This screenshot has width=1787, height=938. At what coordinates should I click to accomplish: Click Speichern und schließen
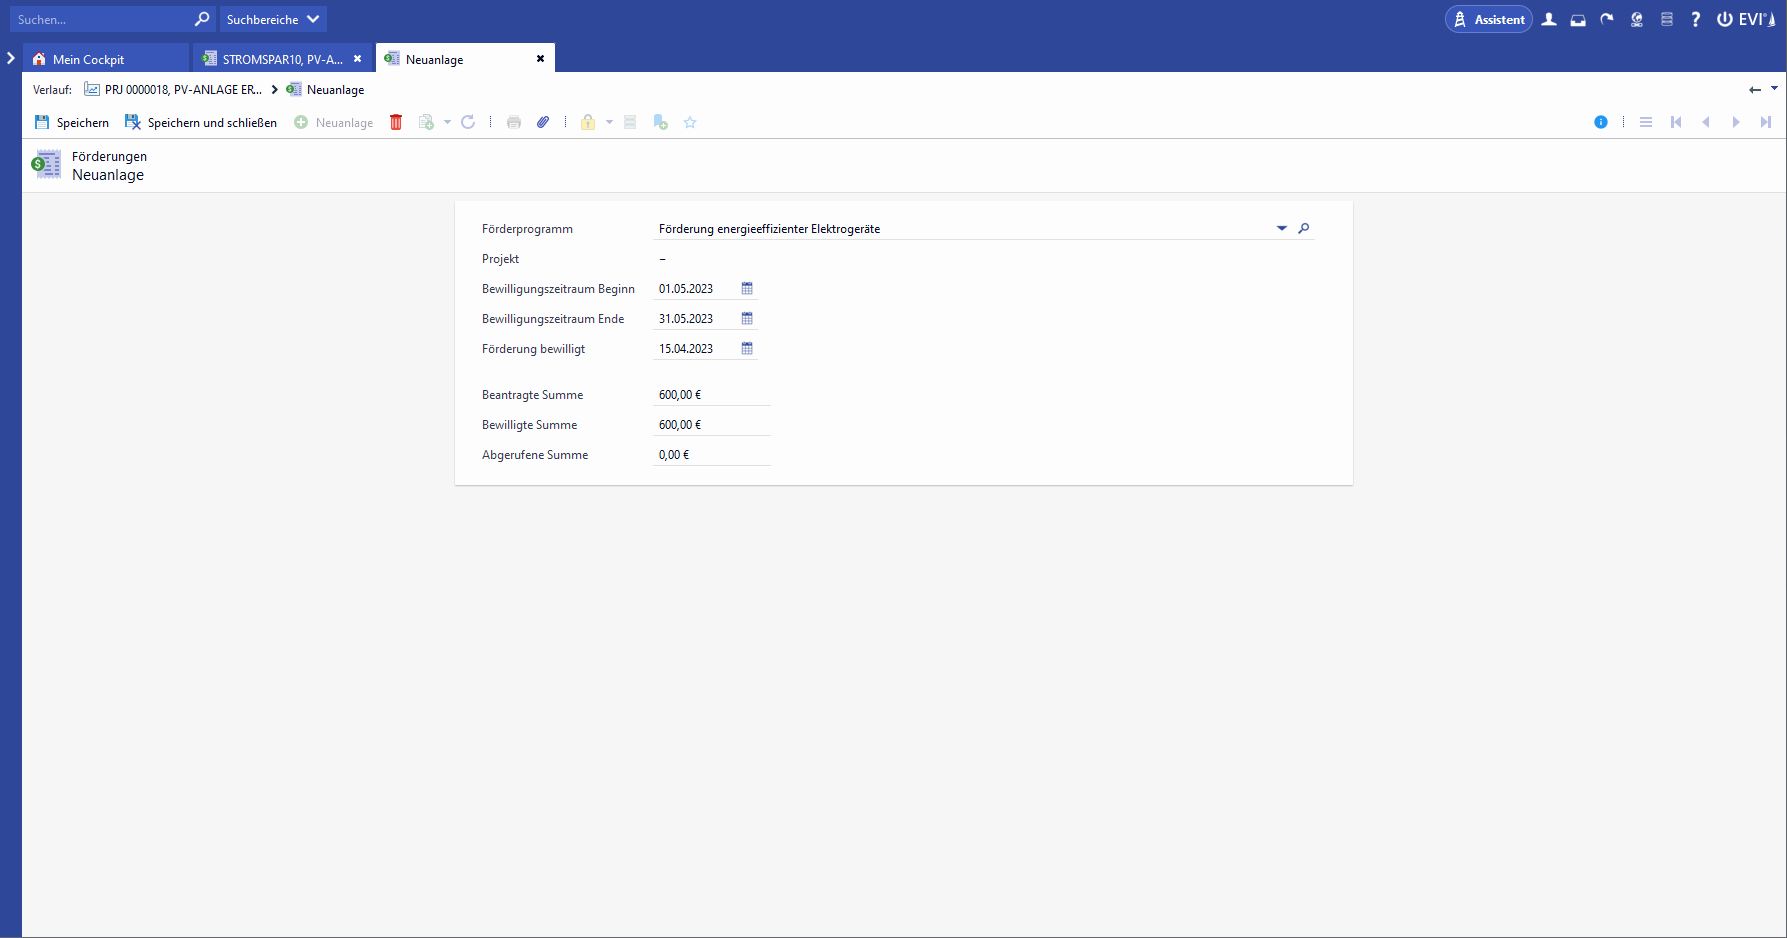click(201, 122)
